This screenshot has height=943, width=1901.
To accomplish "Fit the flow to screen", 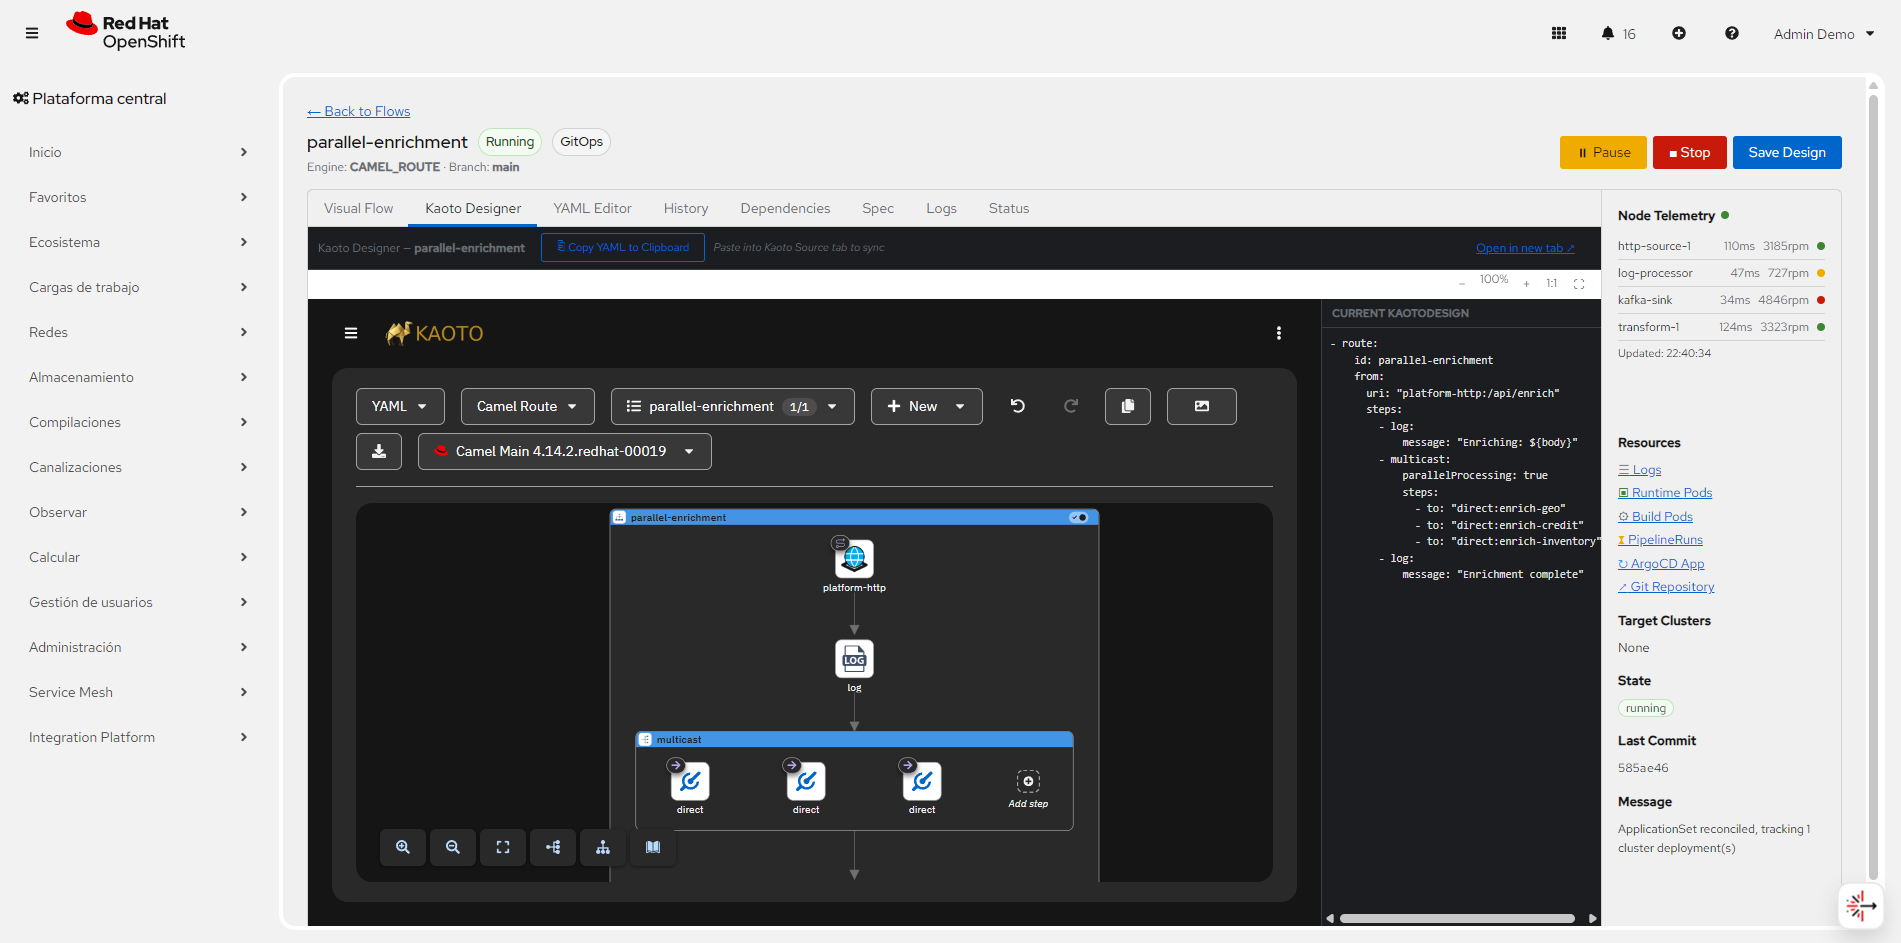I will pos(503,847).
